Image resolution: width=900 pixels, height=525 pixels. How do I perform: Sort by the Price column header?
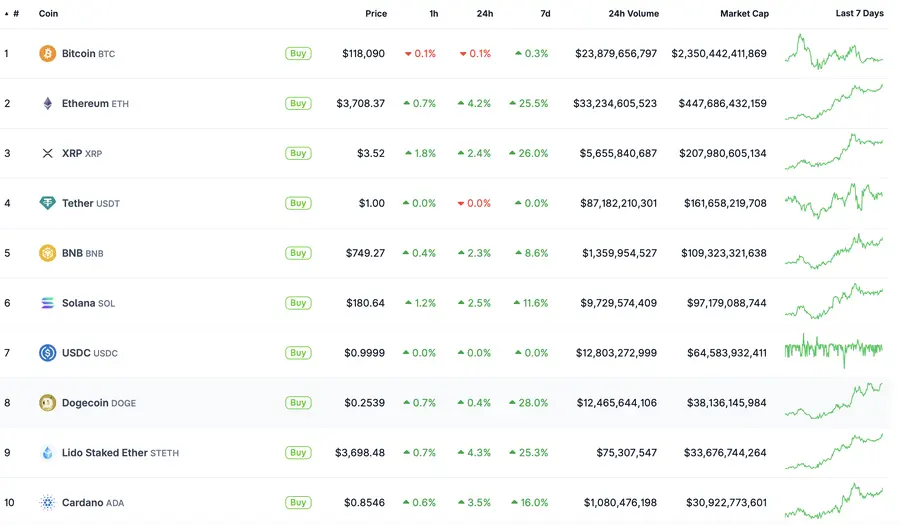click(376, 14)
